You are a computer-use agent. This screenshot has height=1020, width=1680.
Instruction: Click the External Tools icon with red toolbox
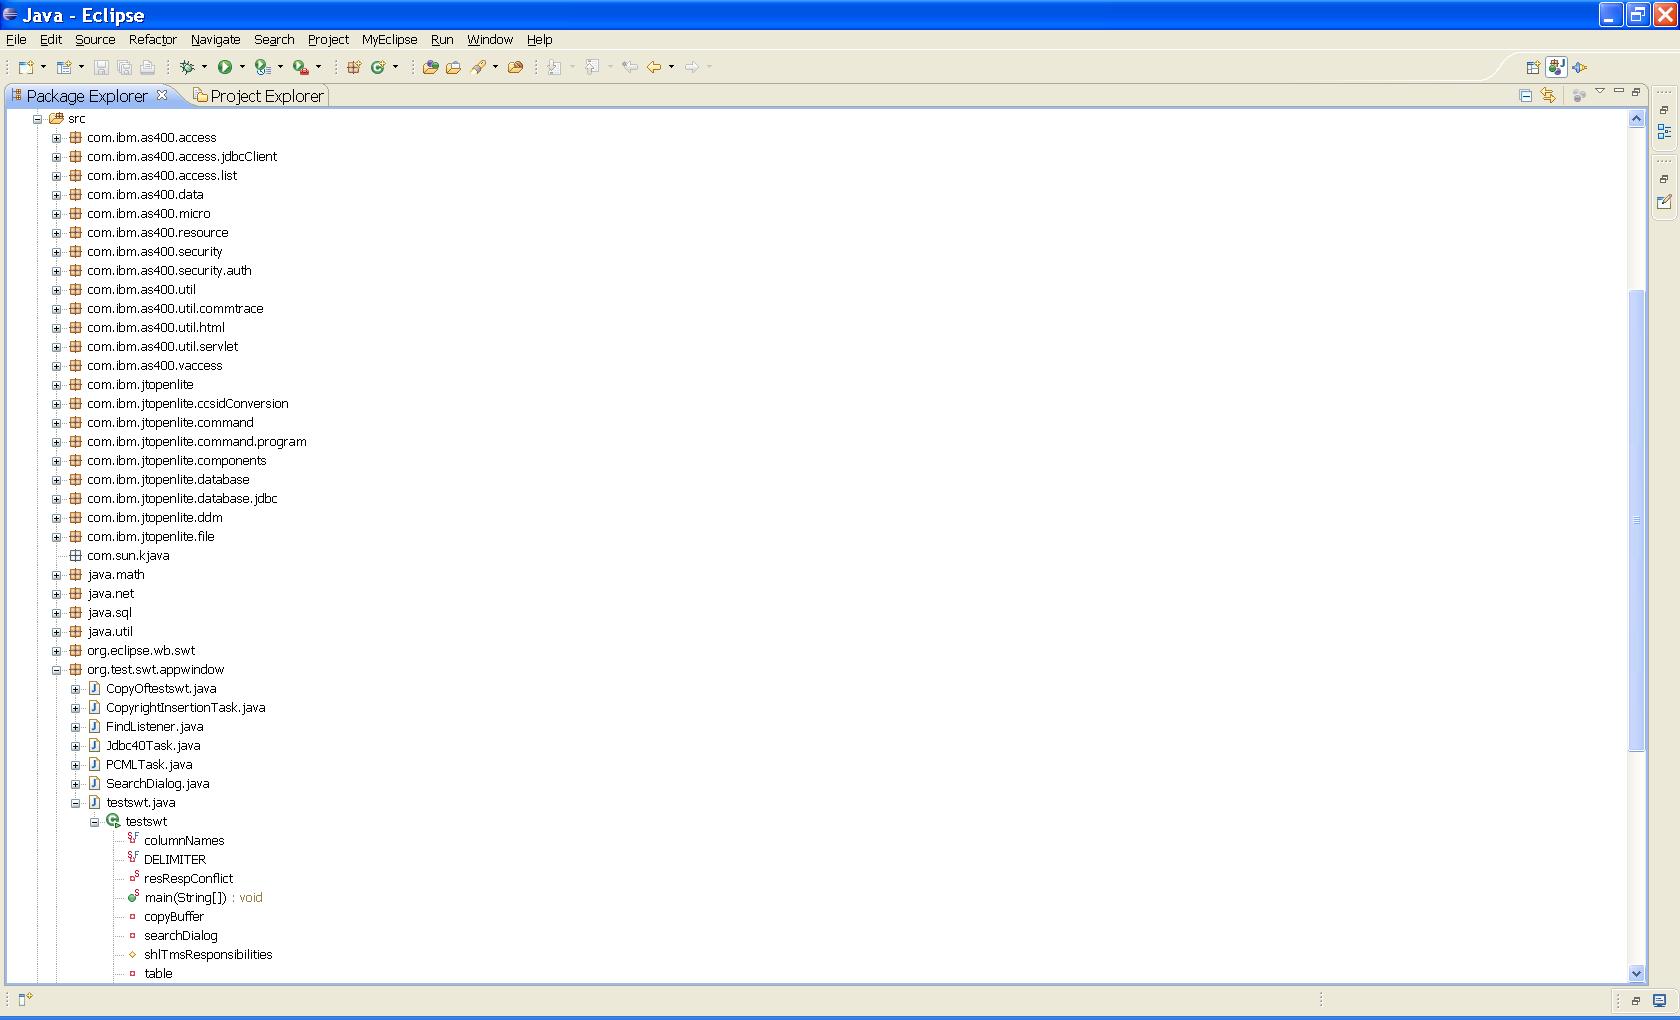coord(300,67)
